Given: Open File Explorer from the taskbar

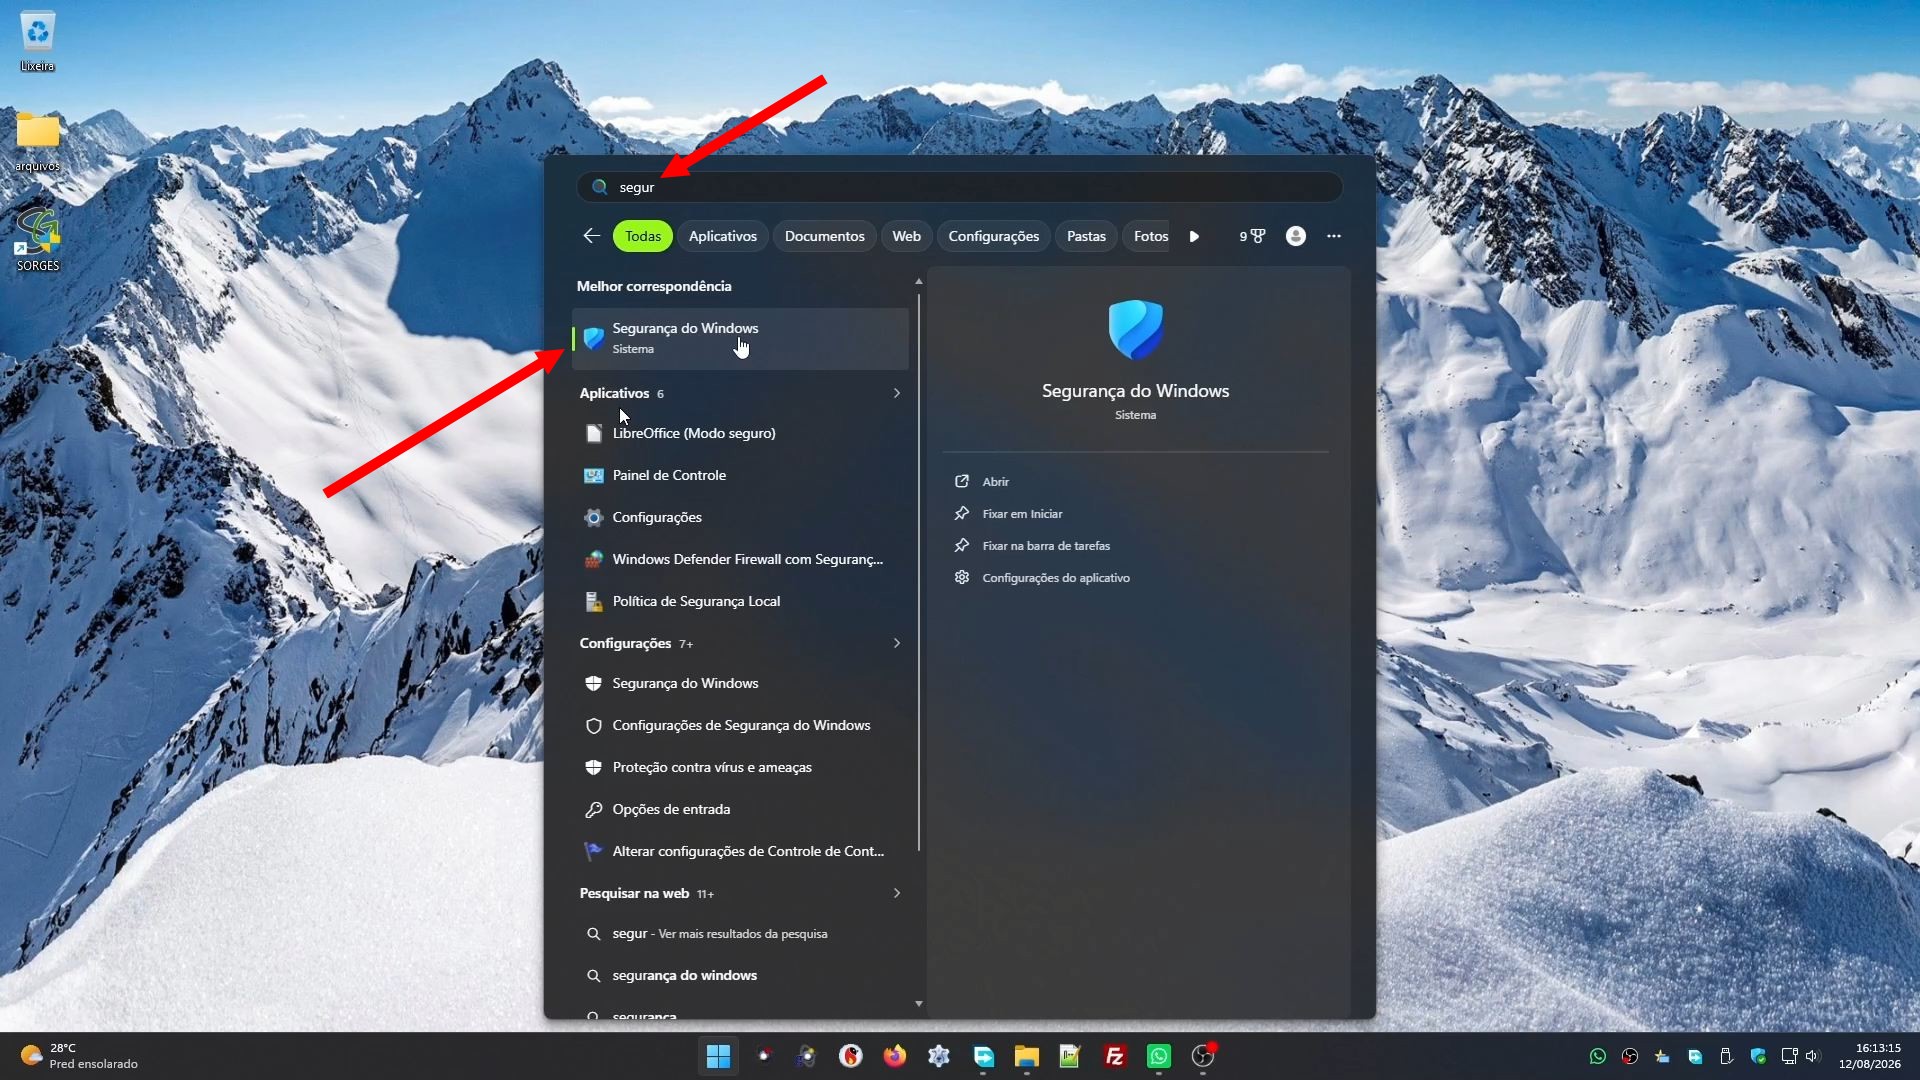Looking at the screenshot, I should click(x=1026, y=1056).
